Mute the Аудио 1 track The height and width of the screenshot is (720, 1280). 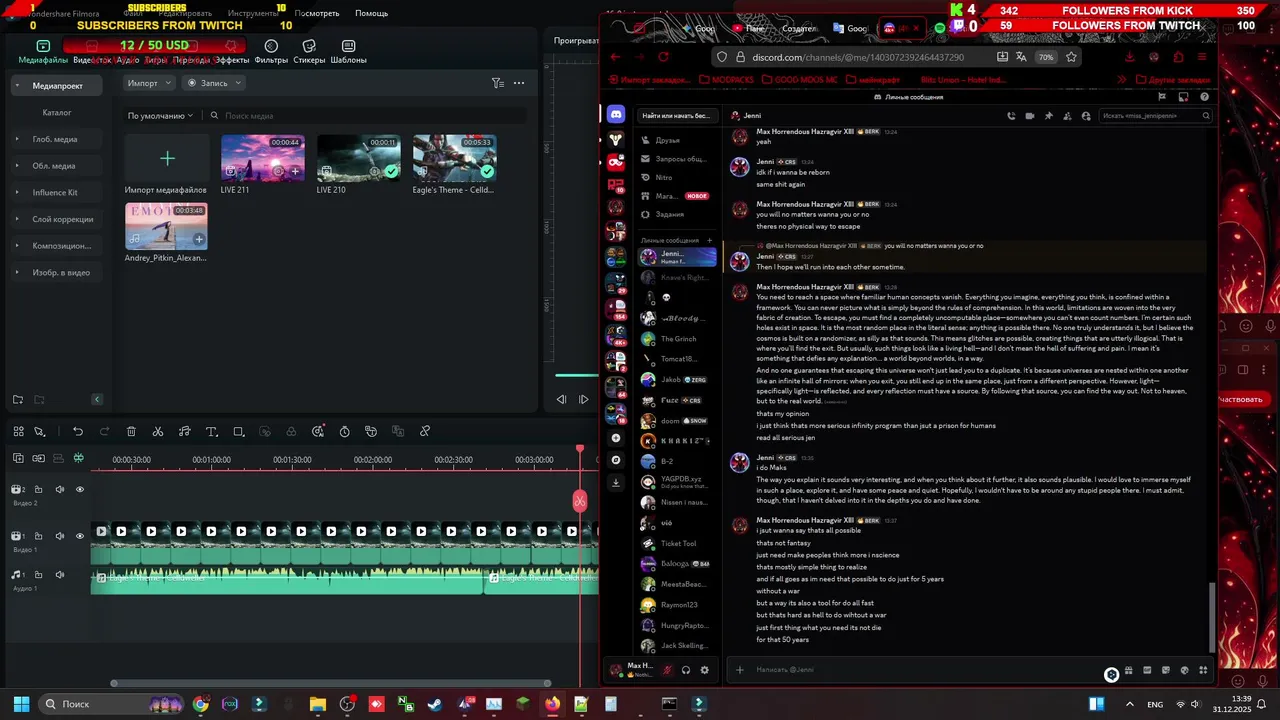point(60,575)
